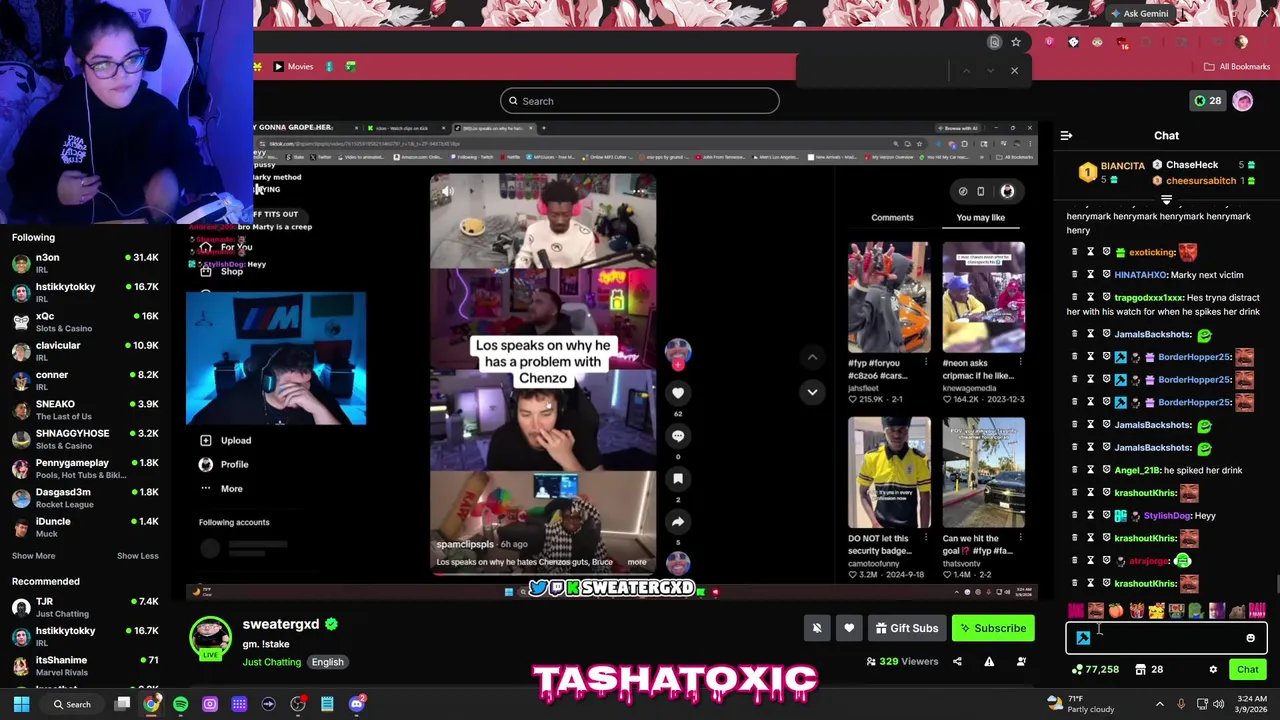Go to previous TikTok video up arrow

tap(812, 357)
